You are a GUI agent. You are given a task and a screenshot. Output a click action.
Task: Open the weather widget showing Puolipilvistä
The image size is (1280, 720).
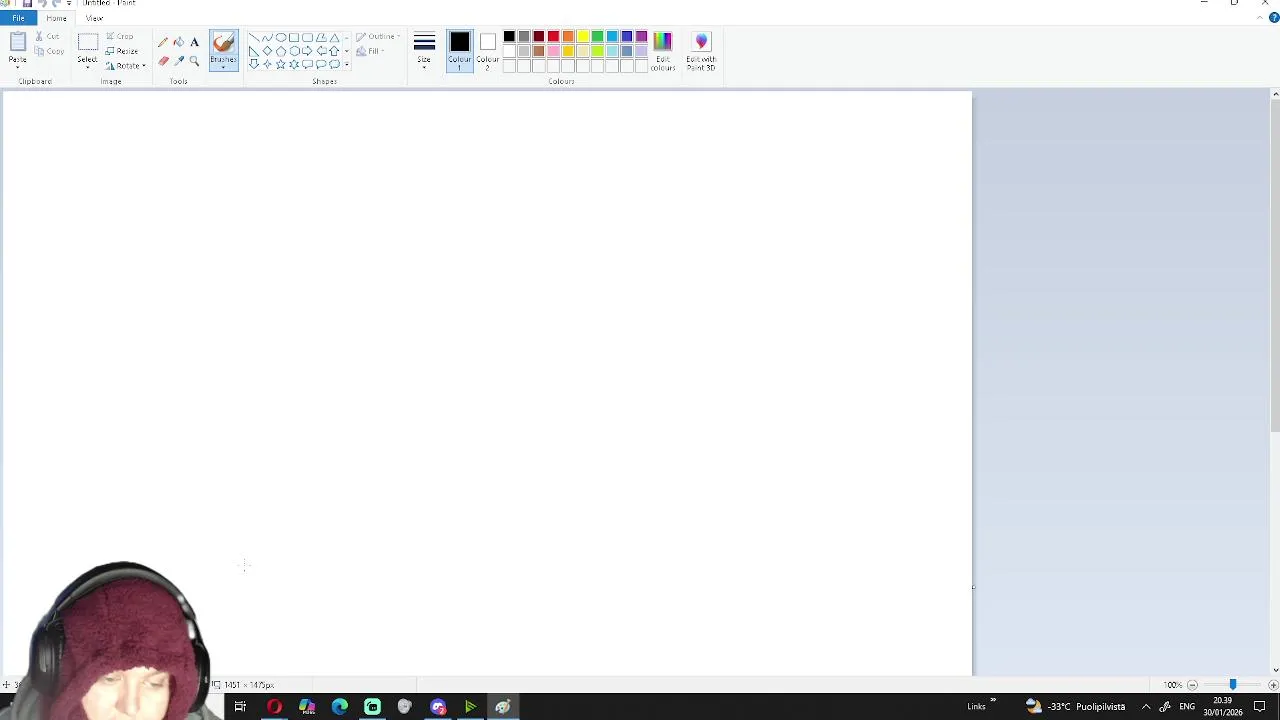1076,707
